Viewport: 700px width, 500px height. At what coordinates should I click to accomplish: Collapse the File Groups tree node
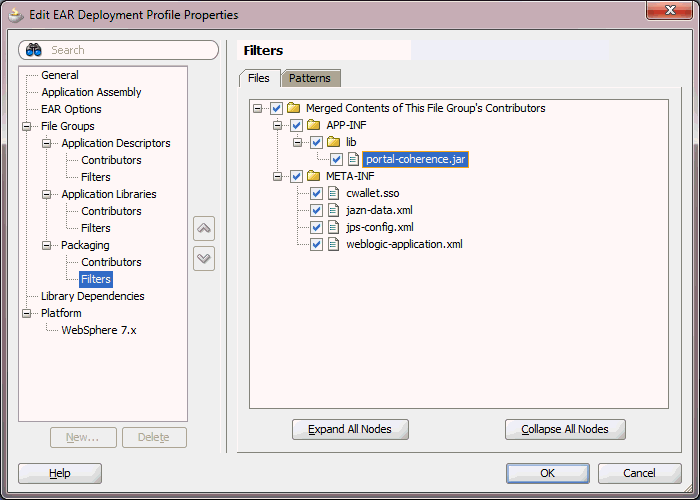27,126
